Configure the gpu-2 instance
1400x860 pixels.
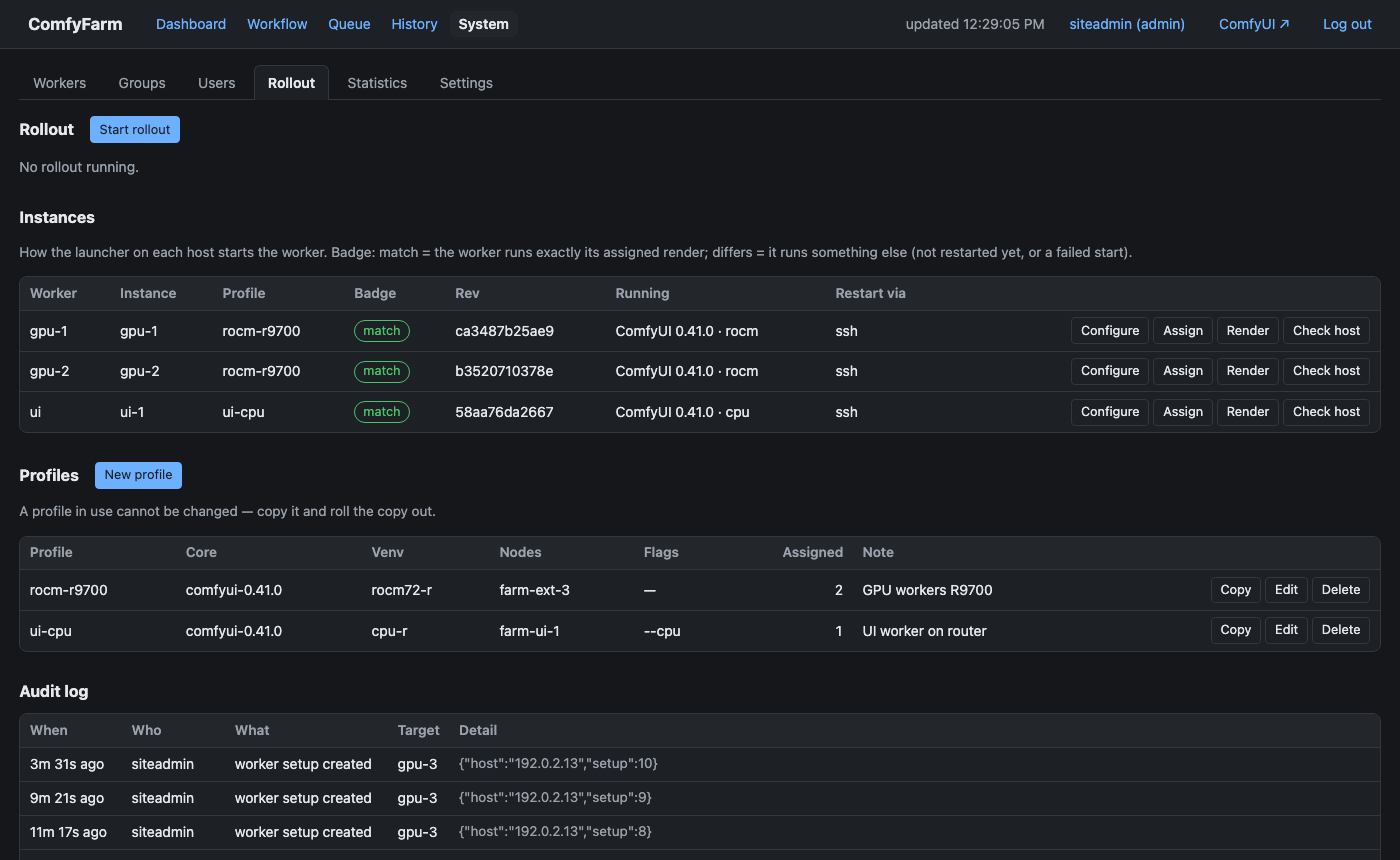point(1110,371)
